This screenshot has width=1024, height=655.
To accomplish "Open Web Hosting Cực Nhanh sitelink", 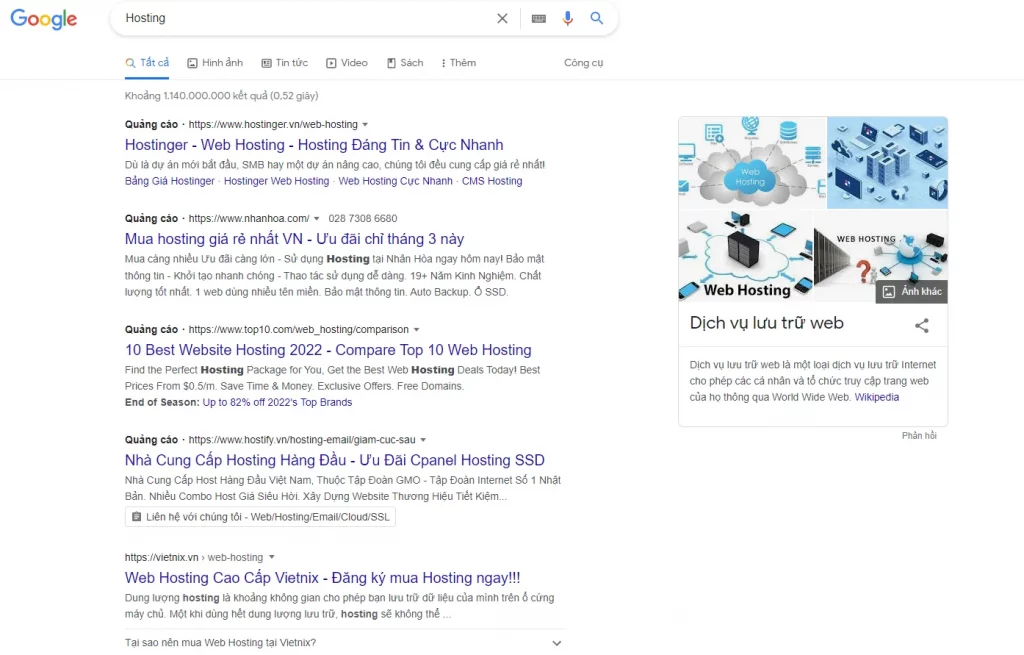I will click(395, 181).
